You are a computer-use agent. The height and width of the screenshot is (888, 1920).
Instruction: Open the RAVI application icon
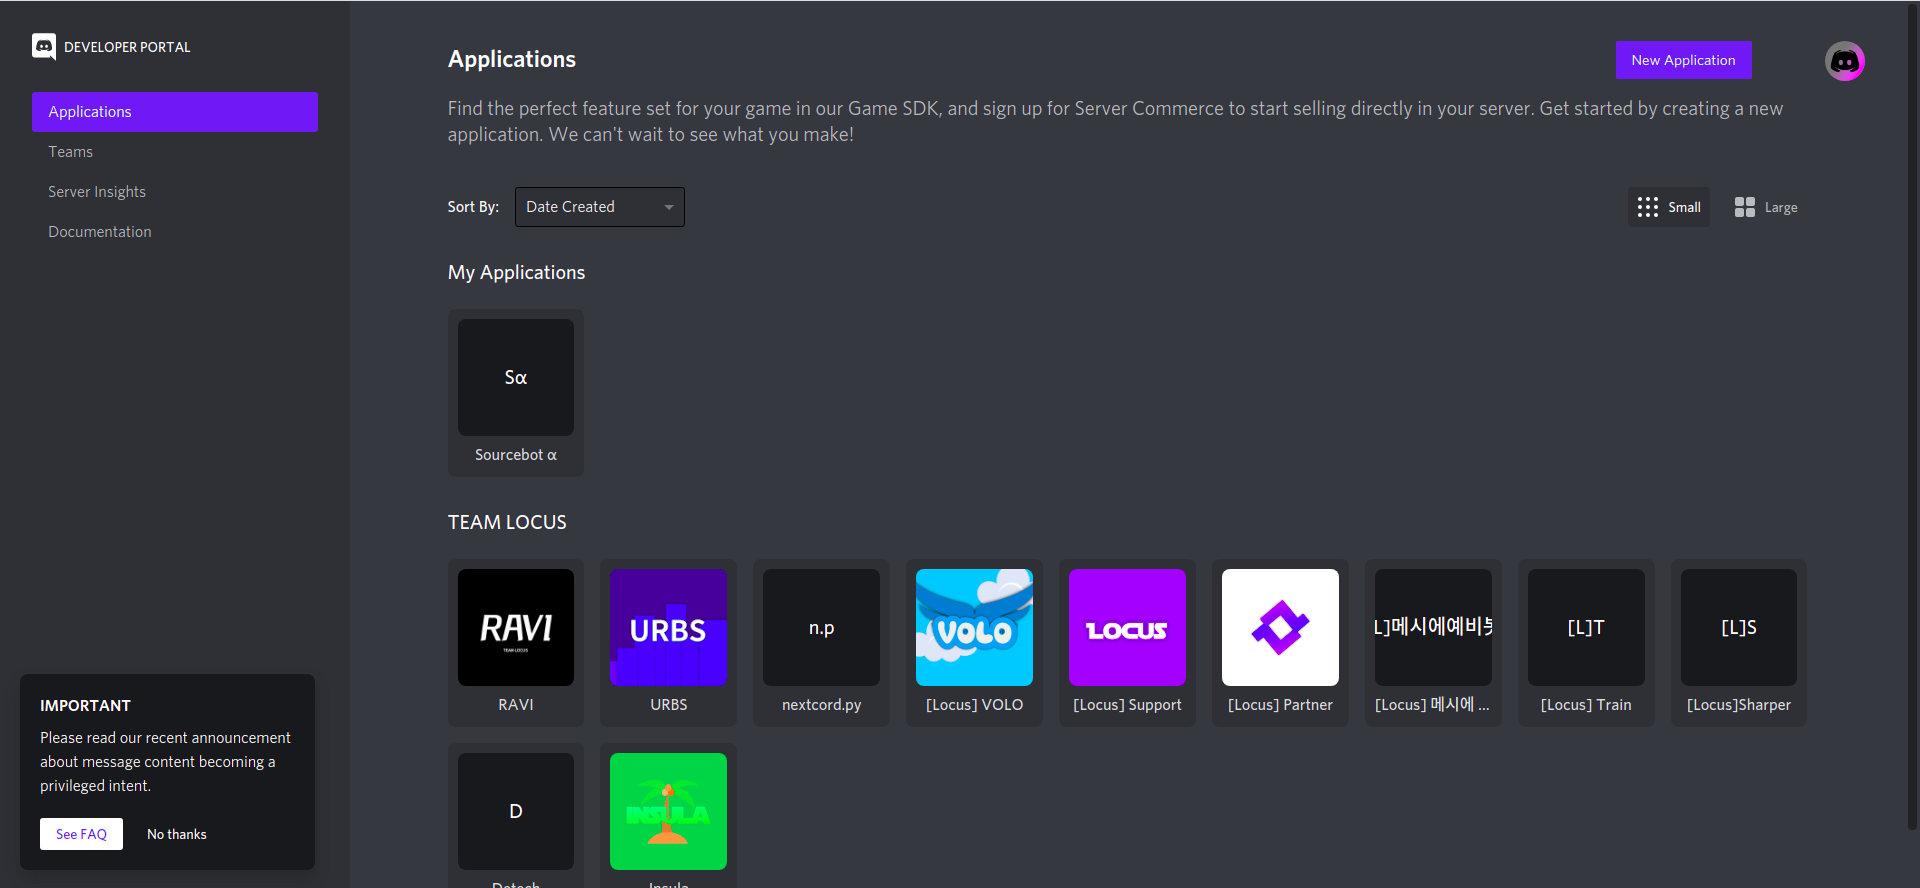pyautogui.click(x=516, y=627)
